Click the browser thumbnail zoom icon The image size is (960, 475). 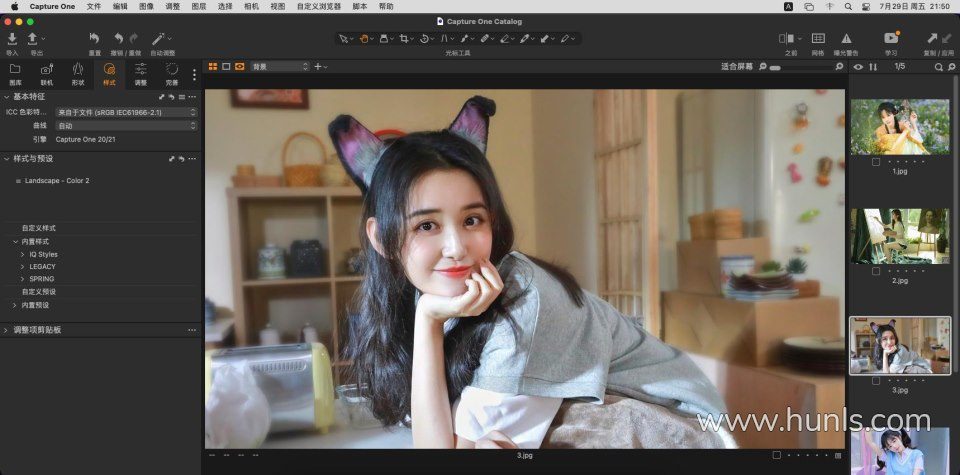click(950, 67)
